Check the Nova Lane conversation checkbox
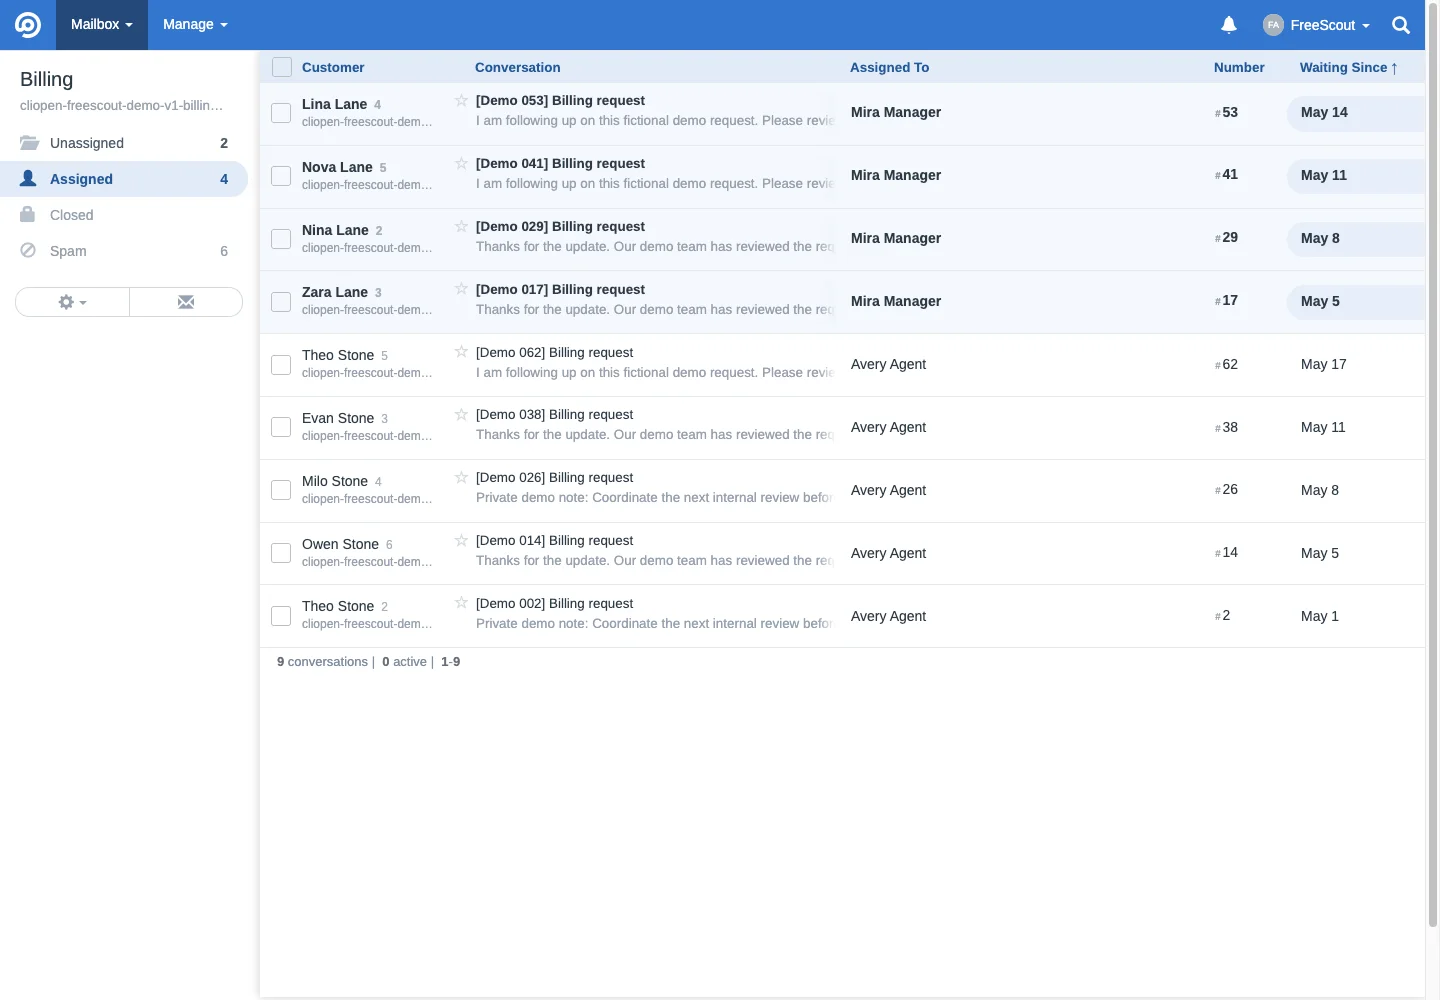 pos(281,176)
